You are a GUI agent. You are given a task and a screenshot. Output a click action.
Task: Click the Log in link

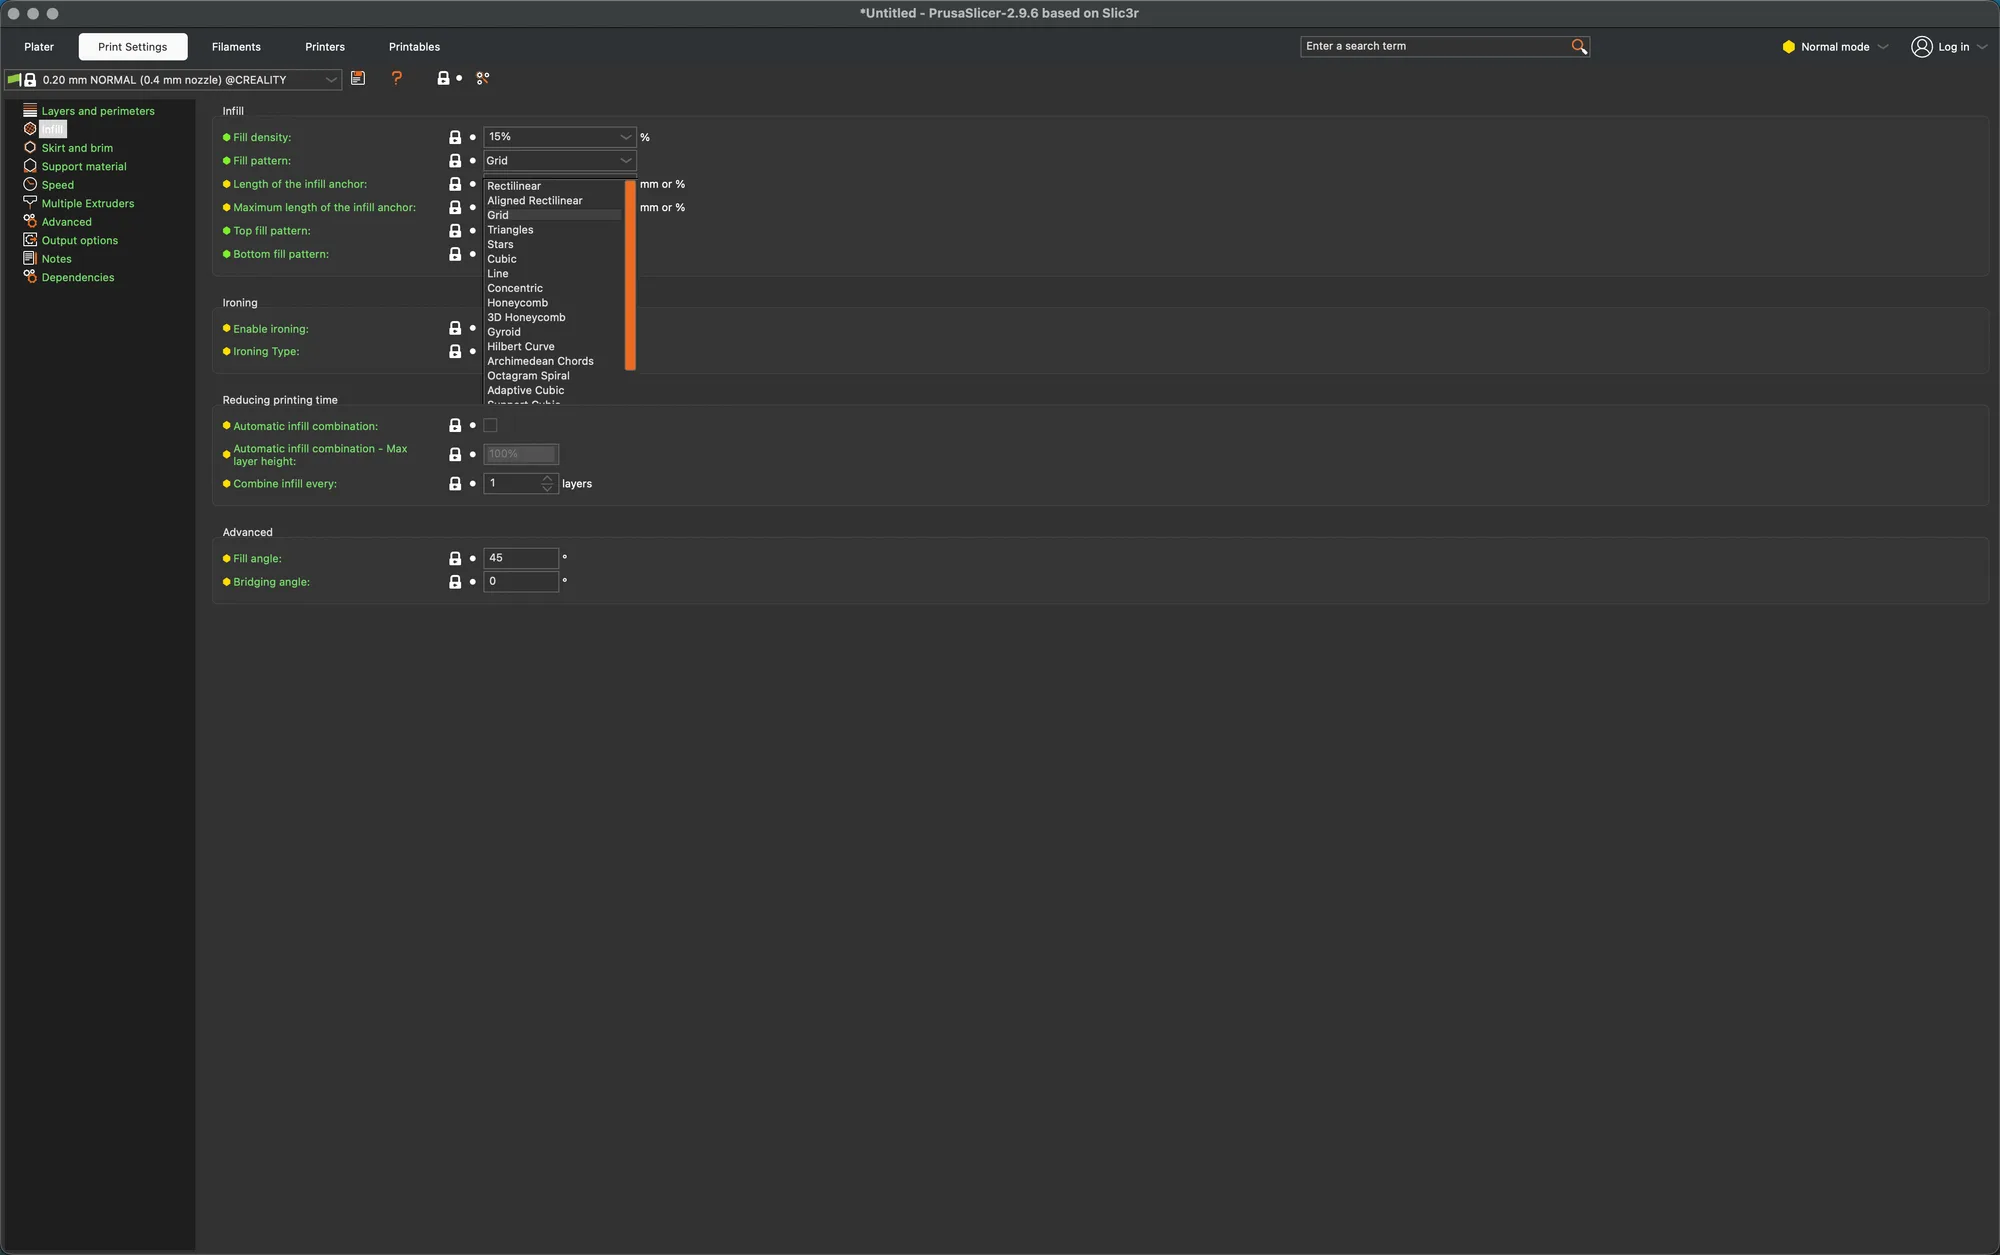click(x=1953, y=47)
